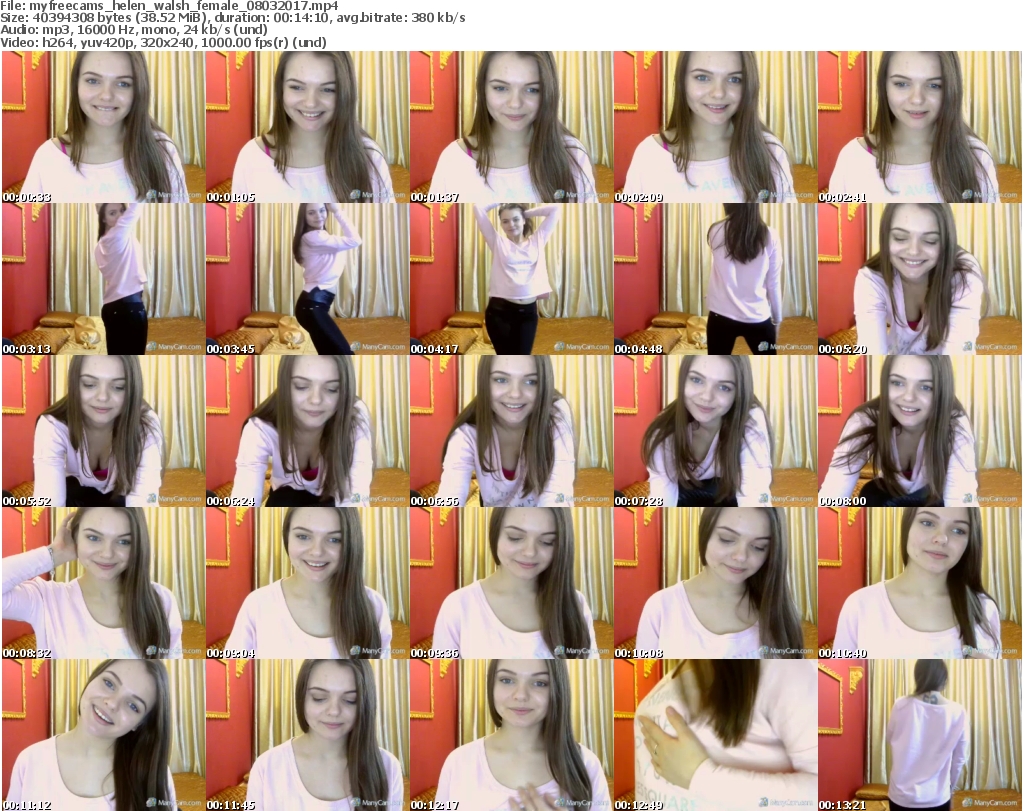Open the frame at 00:11:45
Image resolution: width=1024 pixels, height=811 pixels.
[308, 735]
